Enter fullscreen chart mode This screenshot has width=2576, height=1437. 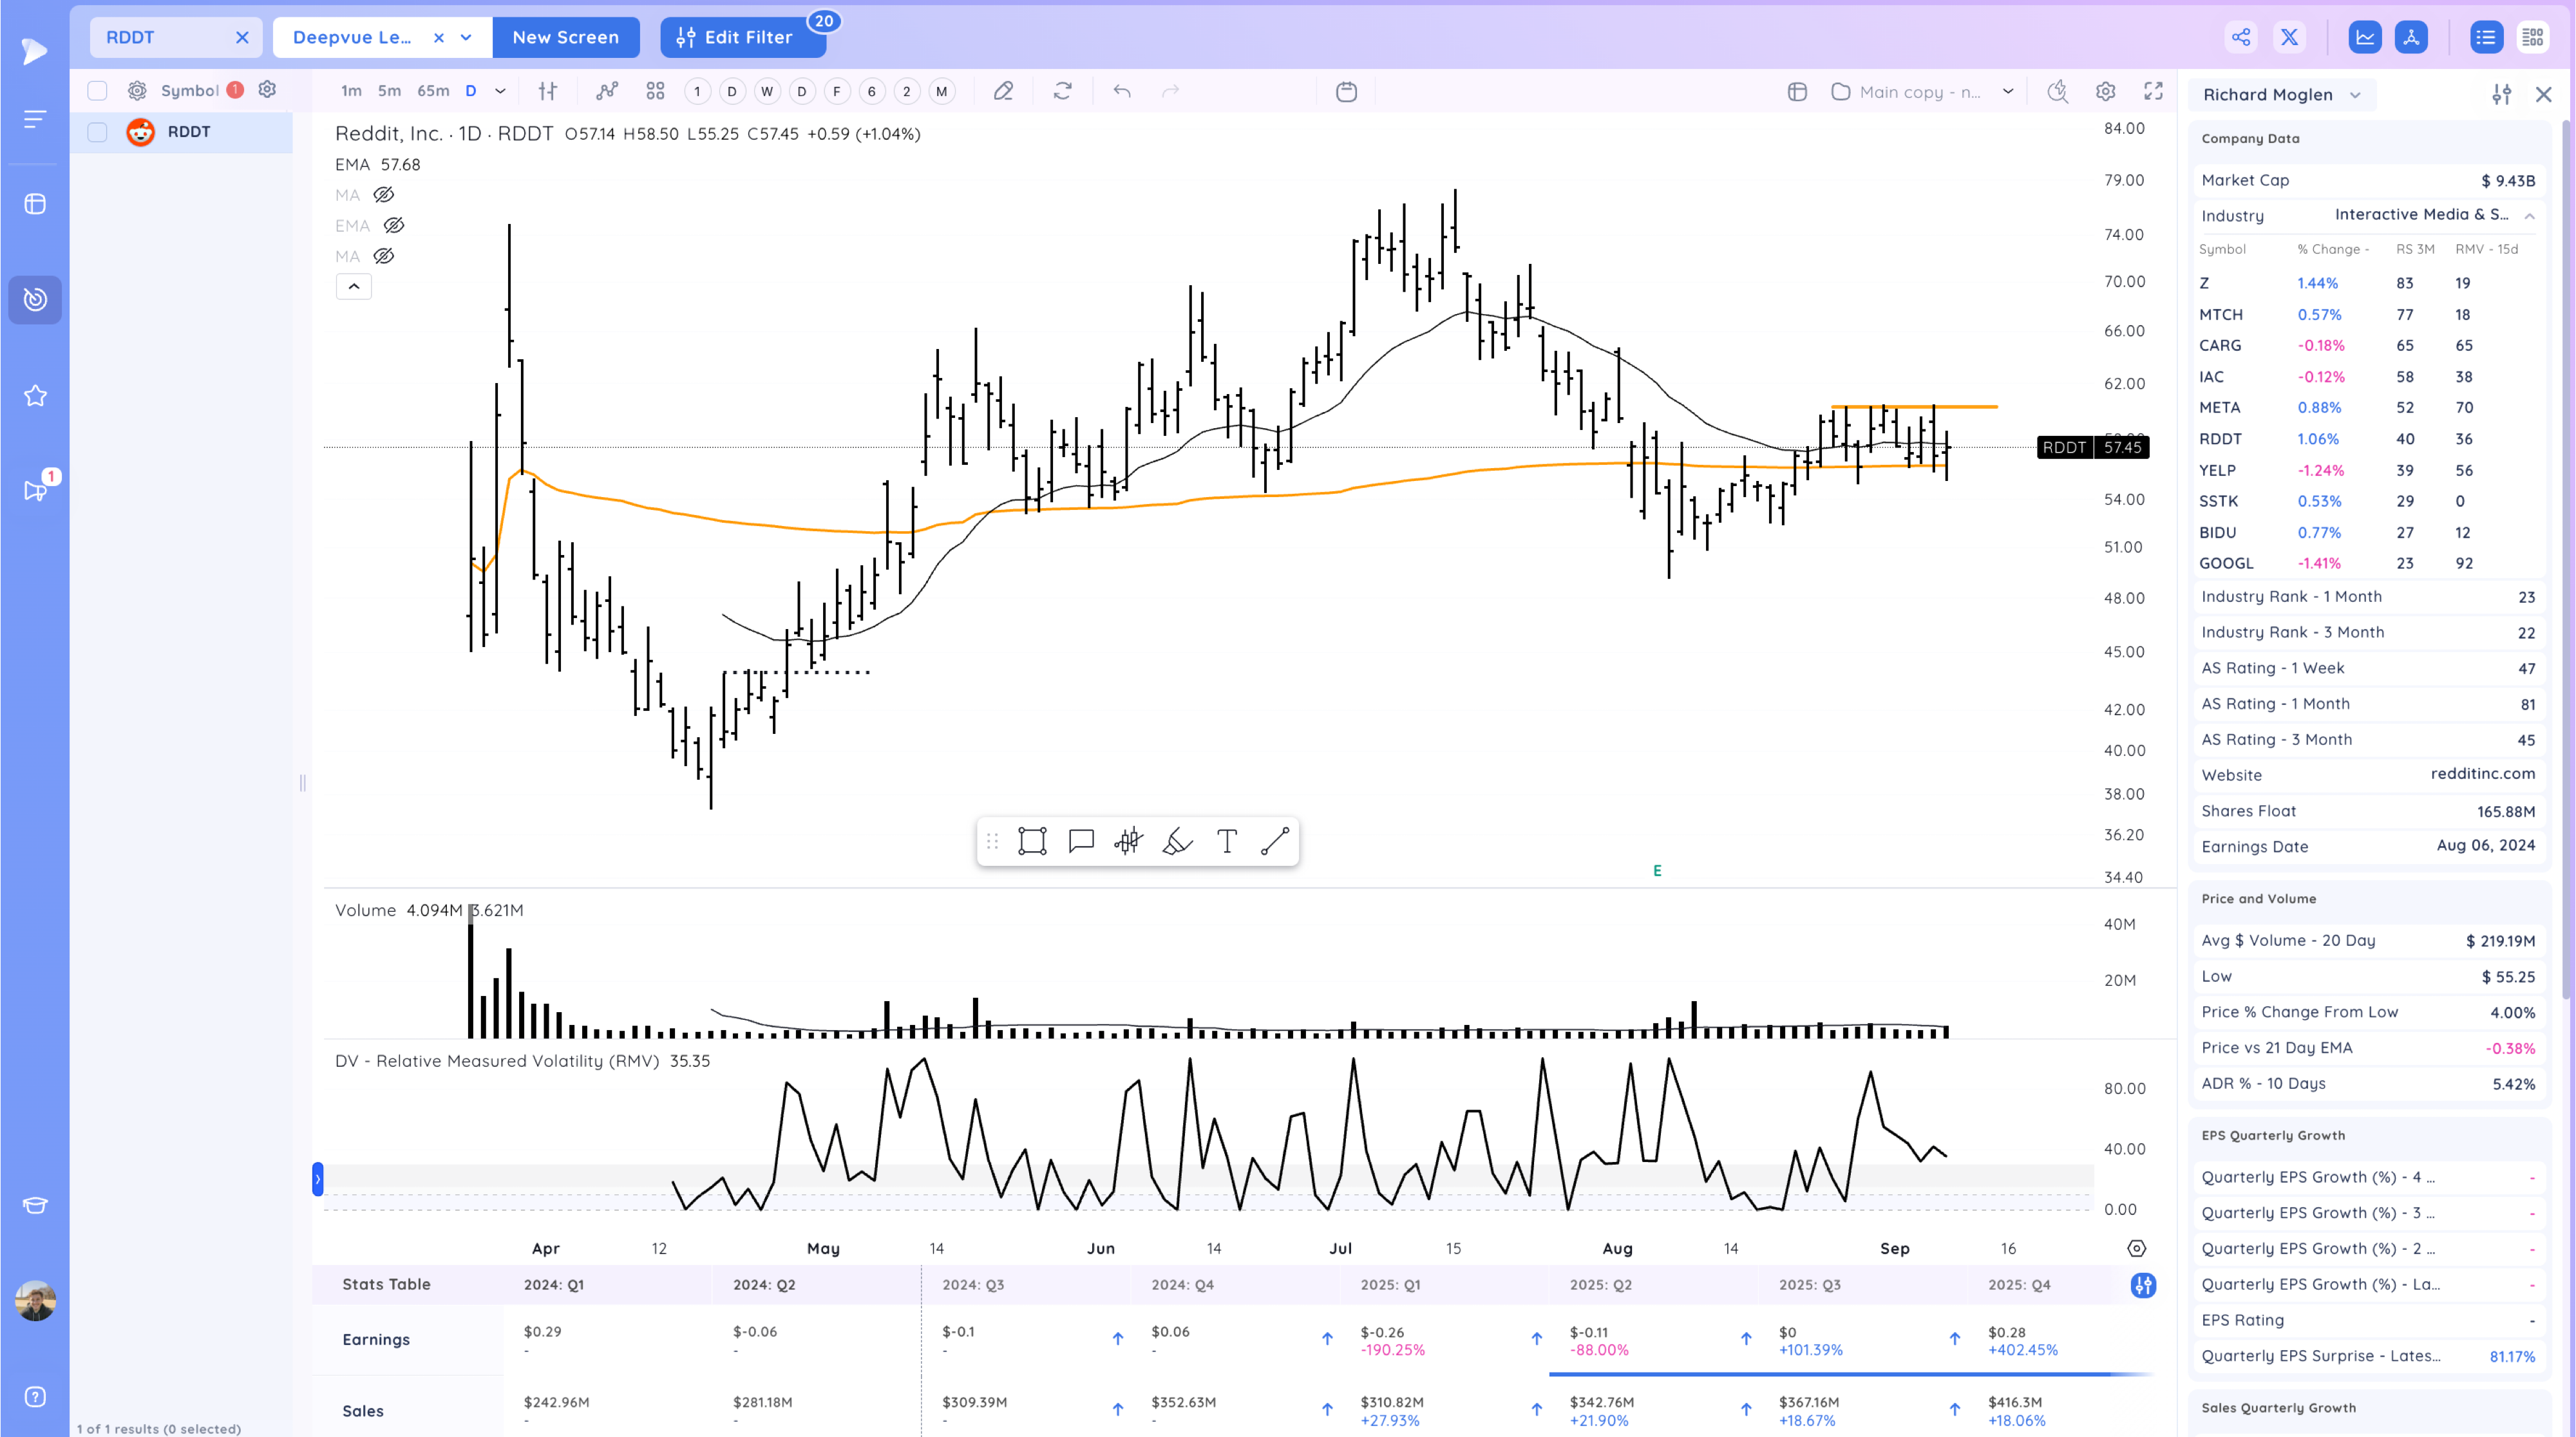[2153, 91]
